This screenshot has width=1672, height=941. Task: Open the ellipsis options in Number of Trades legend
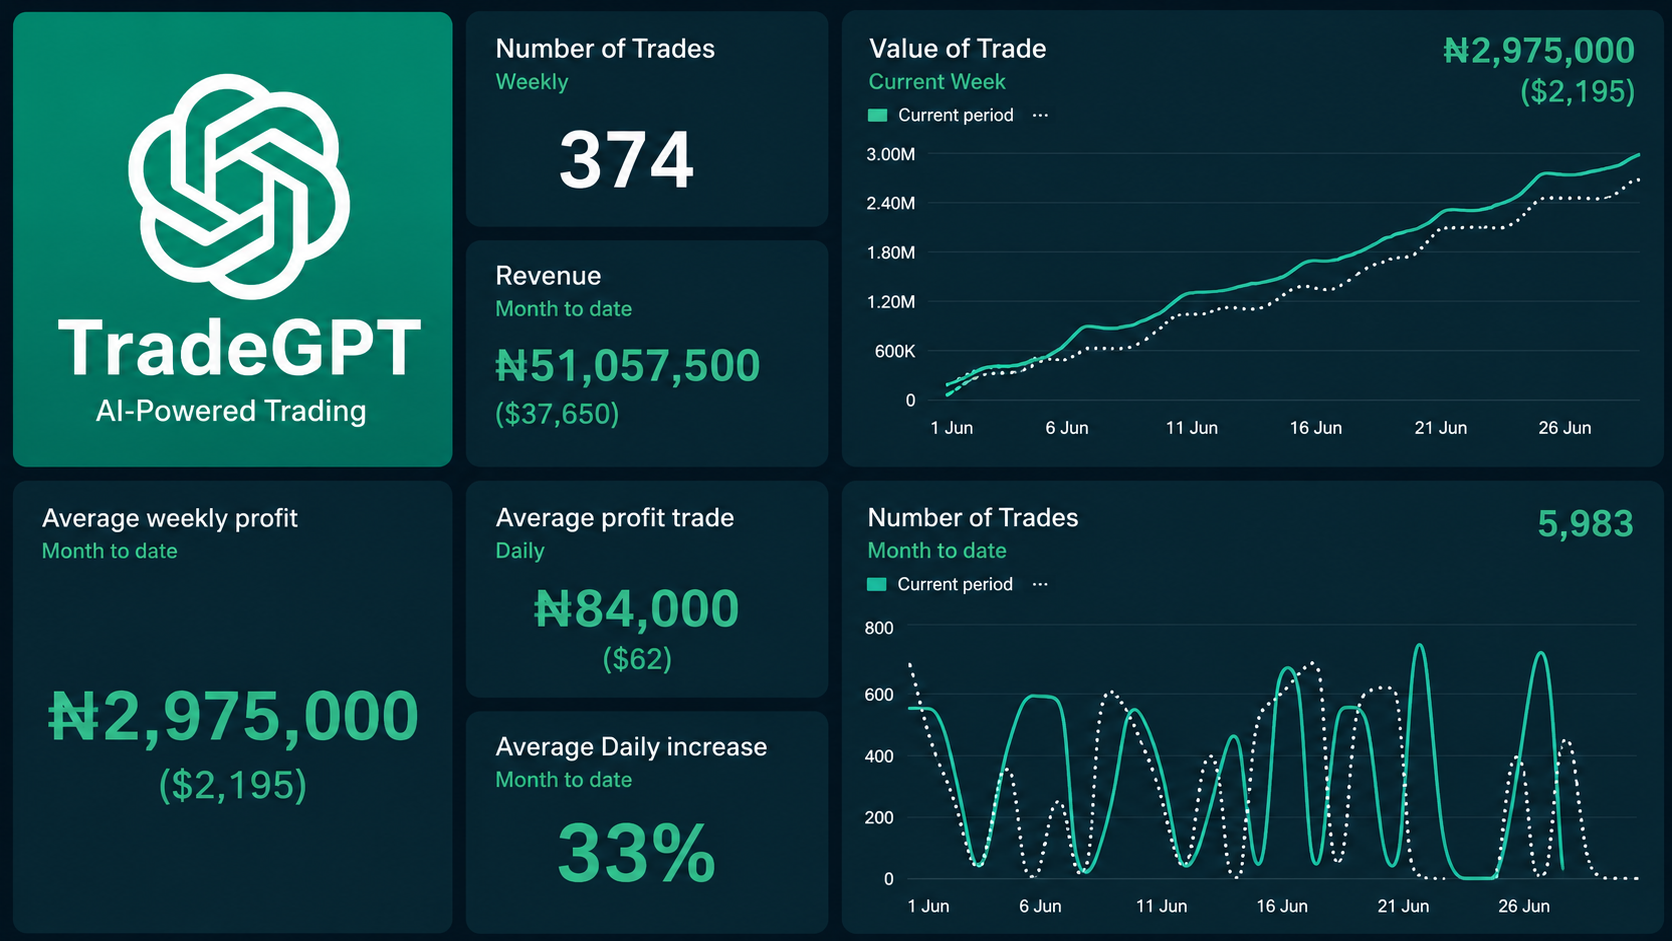click(x=1040, y=584)
